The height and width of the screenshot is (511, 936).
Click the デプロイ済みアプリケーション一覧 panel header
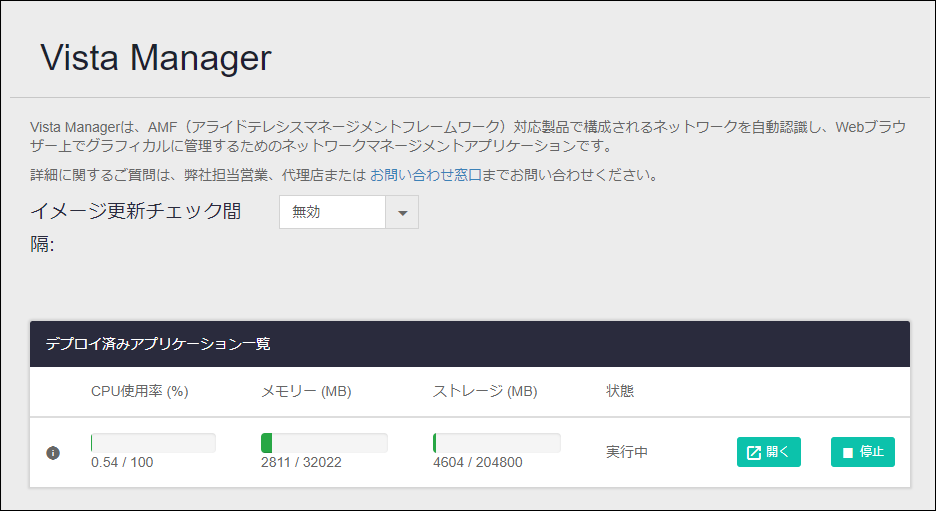(470, 344)
